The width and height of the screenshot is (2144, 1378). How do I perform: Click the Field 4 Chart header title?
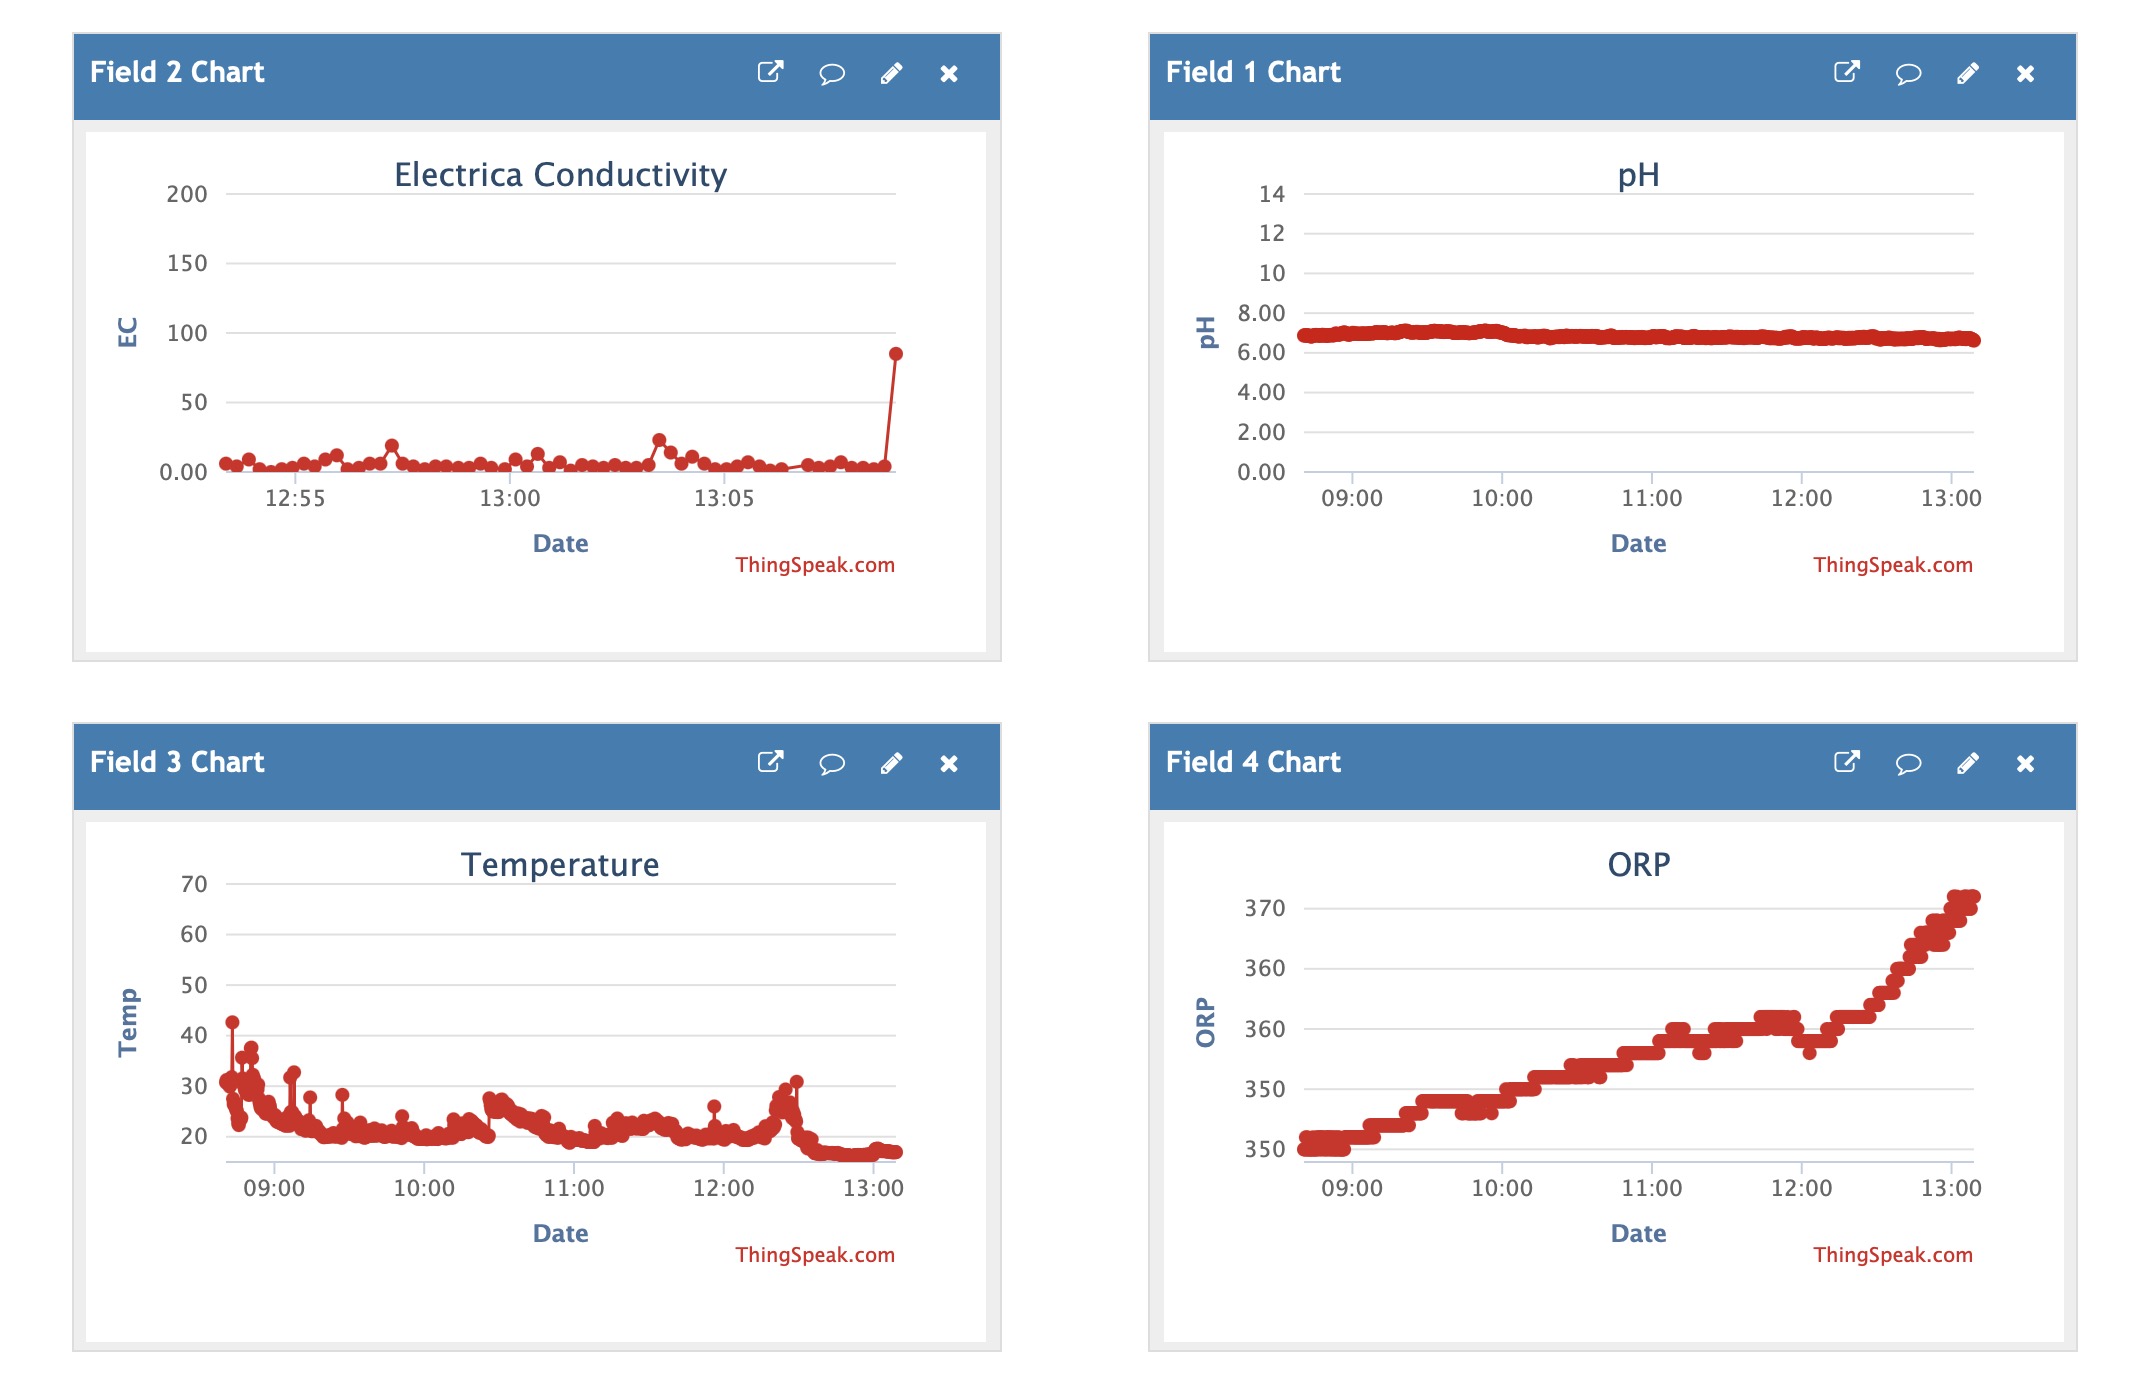[1253, 762]
